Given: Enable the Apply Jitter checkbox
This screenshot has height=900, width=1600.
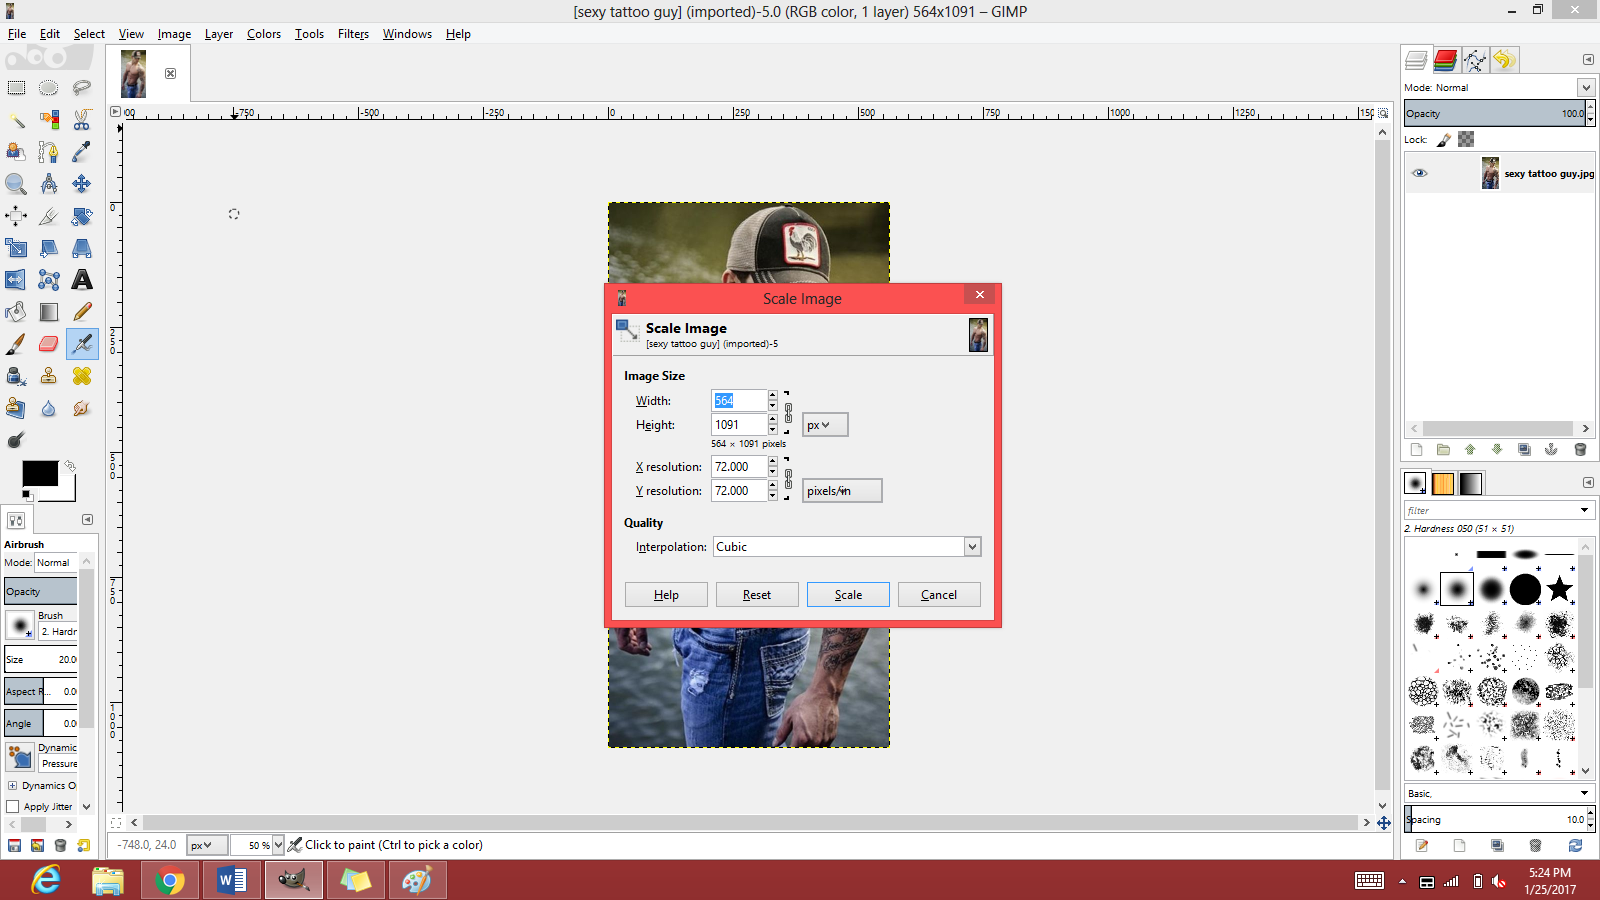Looking at the screenshot, I should pos(14,806).
